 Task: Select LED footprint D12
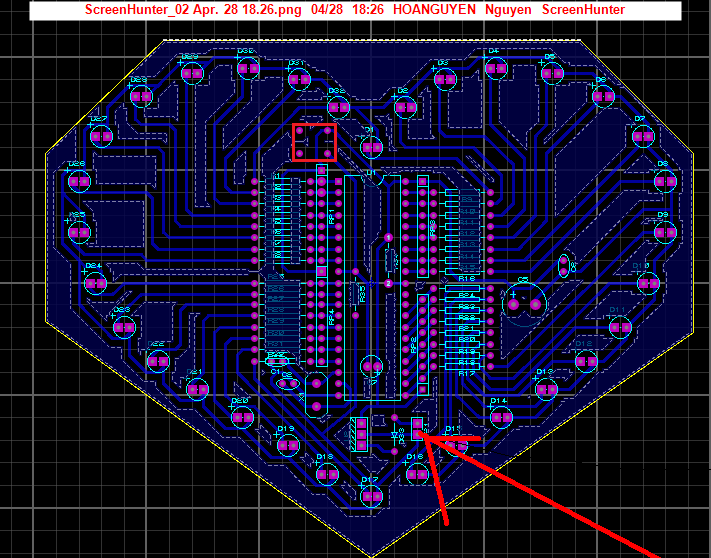(586, 362)
